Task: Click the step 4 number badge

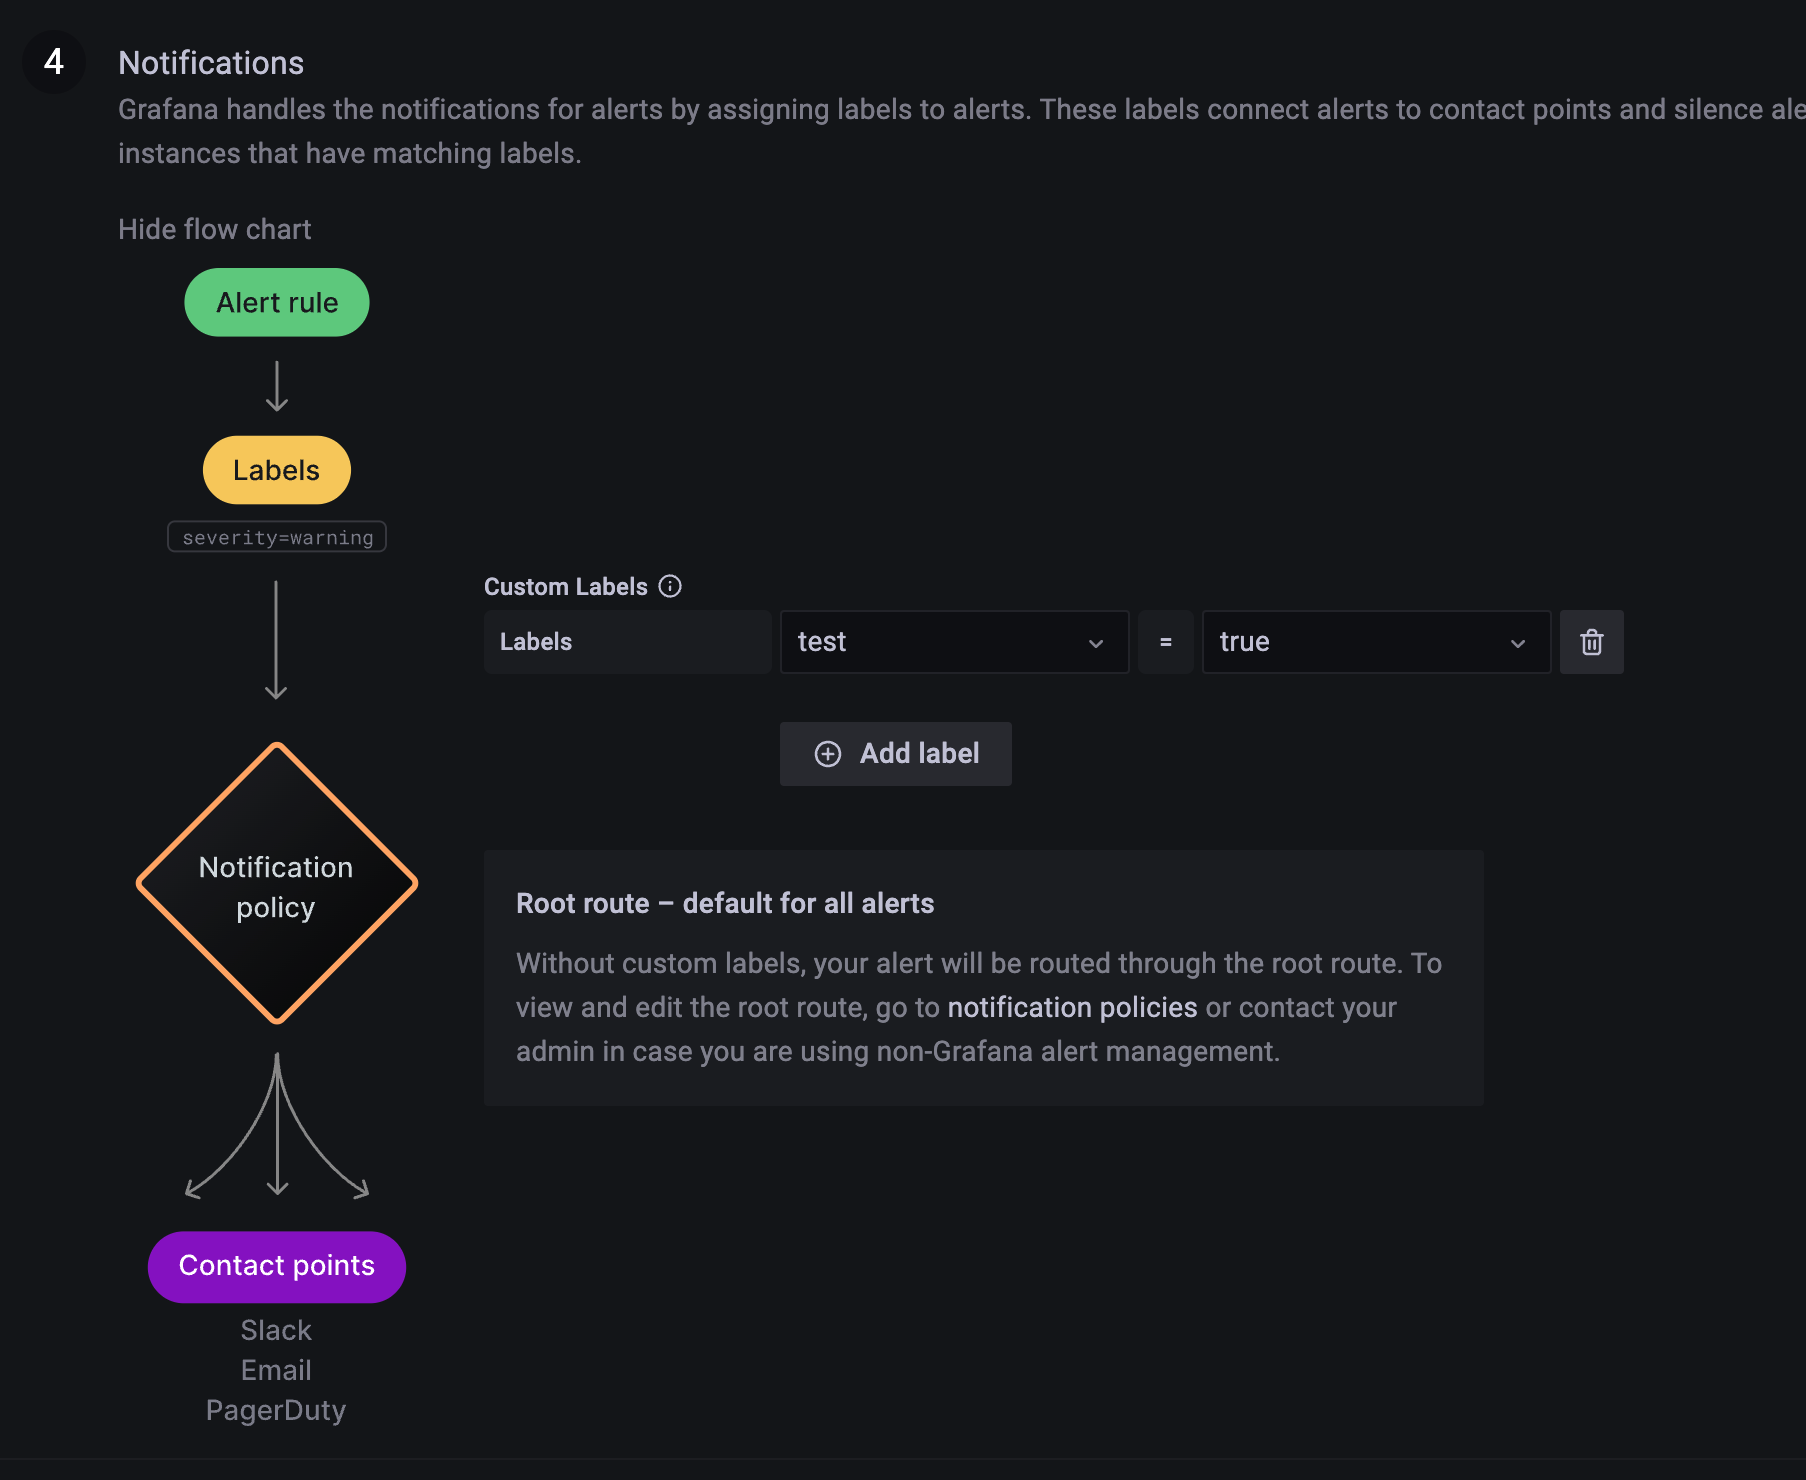Action: coord(54,62)
